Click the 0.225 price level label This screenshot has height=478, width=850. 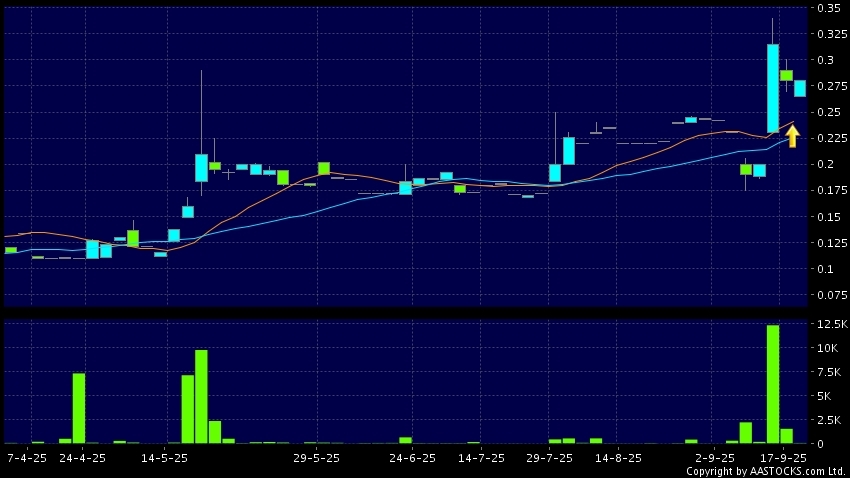(x=832, y=138)
